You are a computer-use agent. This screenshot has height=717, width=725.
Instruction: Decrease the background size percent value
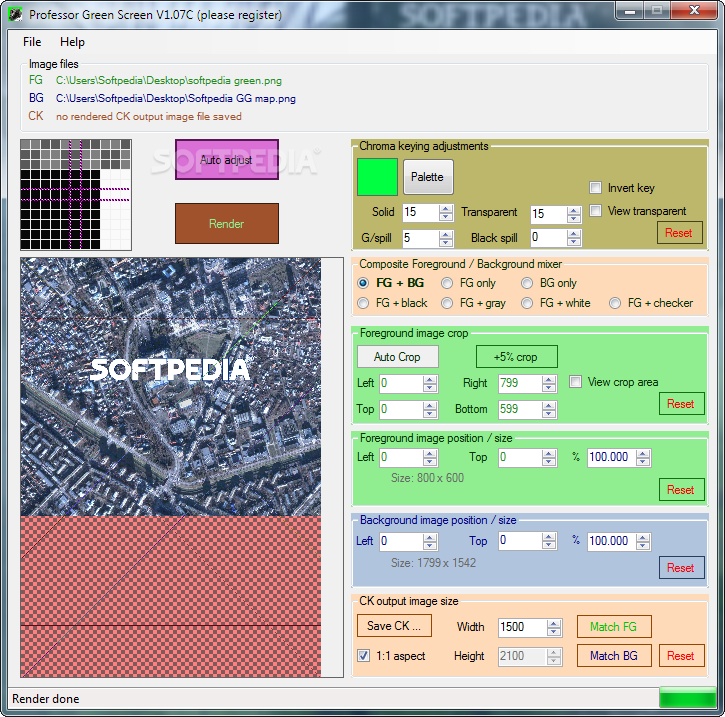click(643, 545)
